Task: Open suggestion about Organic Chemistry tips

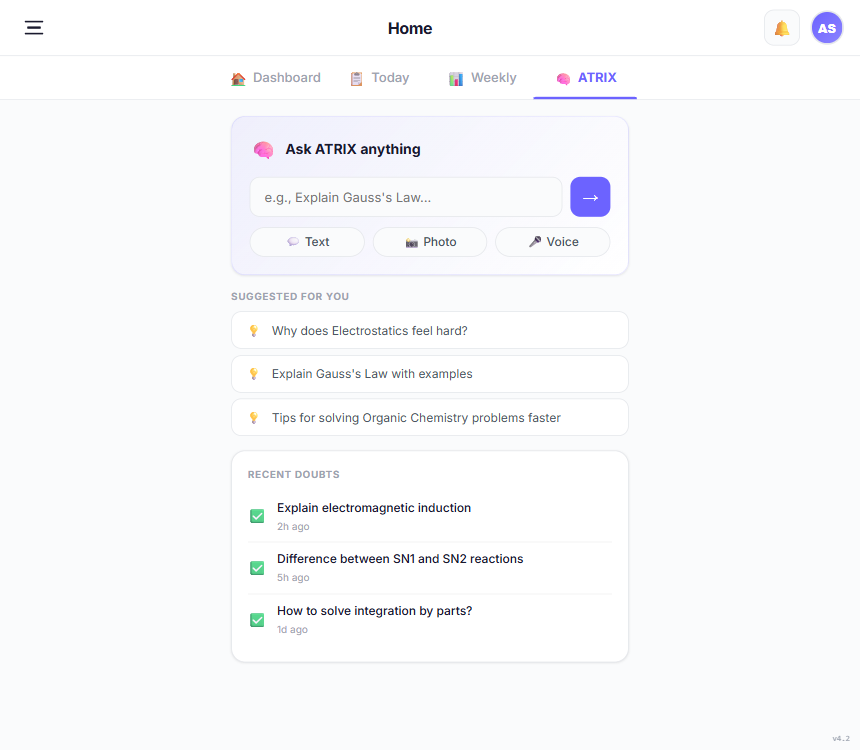Action: (430, 418)
